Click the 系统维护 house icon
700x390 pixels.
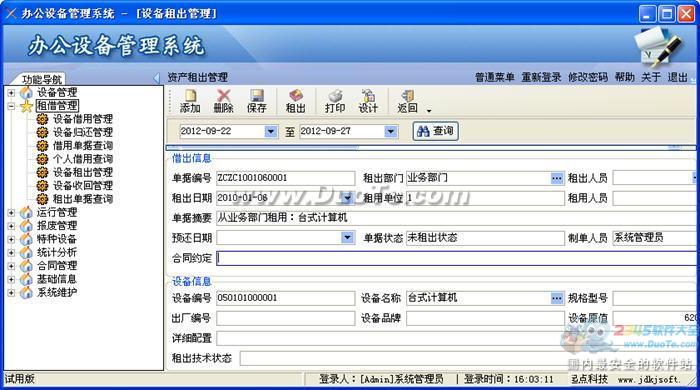pyautogui.click(x=26, y=293)
